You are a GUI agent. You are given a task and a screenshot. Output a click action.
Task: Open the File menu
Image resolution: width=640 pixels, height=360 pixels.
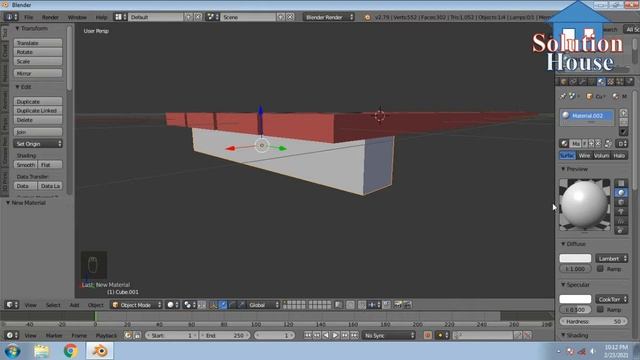(29, 17)
